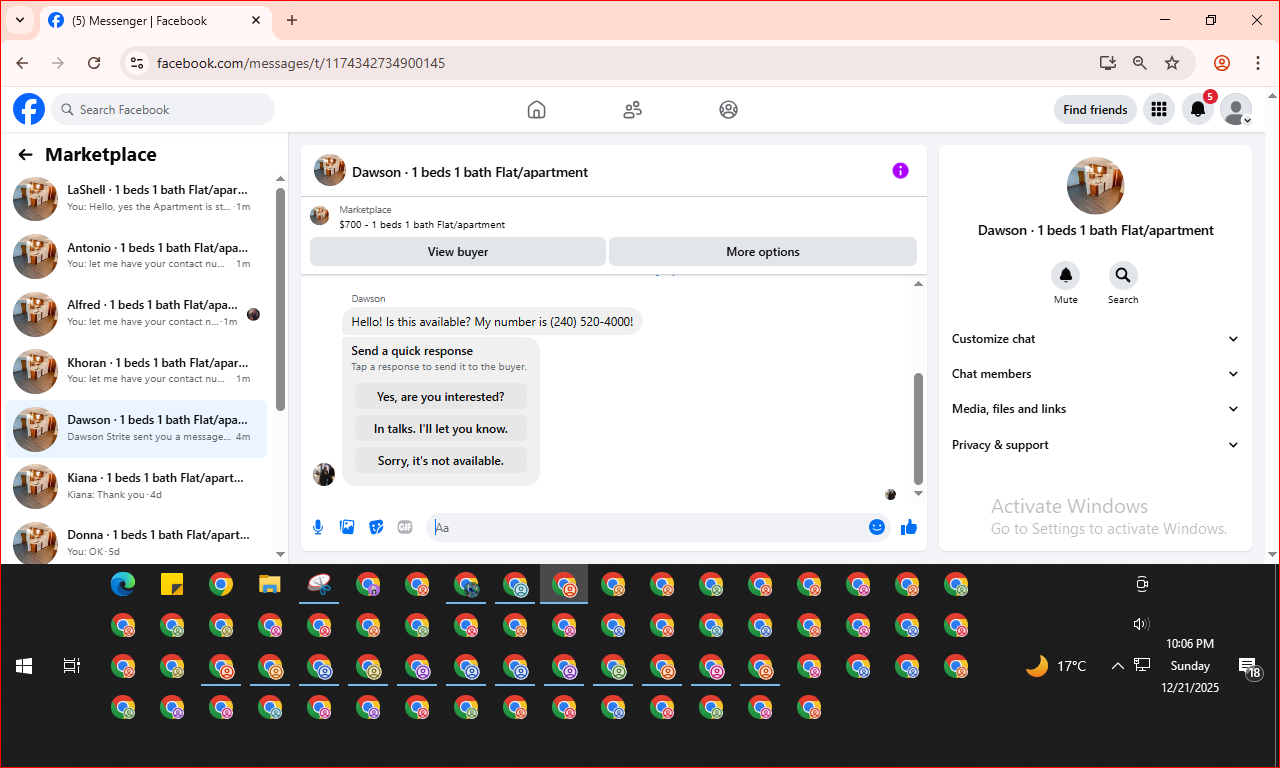The width and height of the screenshot is (1280, 768).
Task: Expand the Privacy & support section
Action: [1095, 445]
